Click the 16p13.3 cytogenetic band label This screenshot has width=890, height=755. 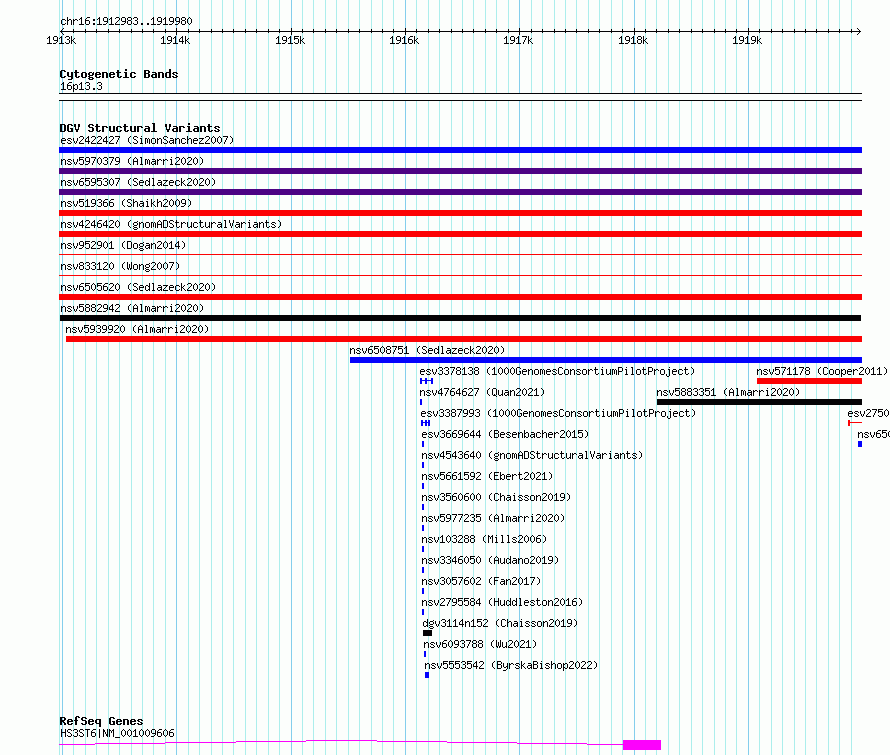point(81,86)
